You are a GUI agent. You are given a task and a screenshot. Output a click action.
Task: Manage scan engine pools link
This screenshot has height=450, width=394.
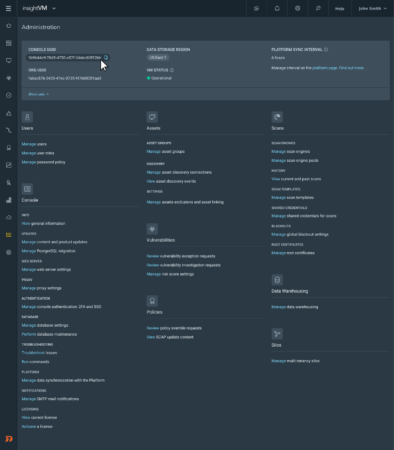tap(295, 161)
